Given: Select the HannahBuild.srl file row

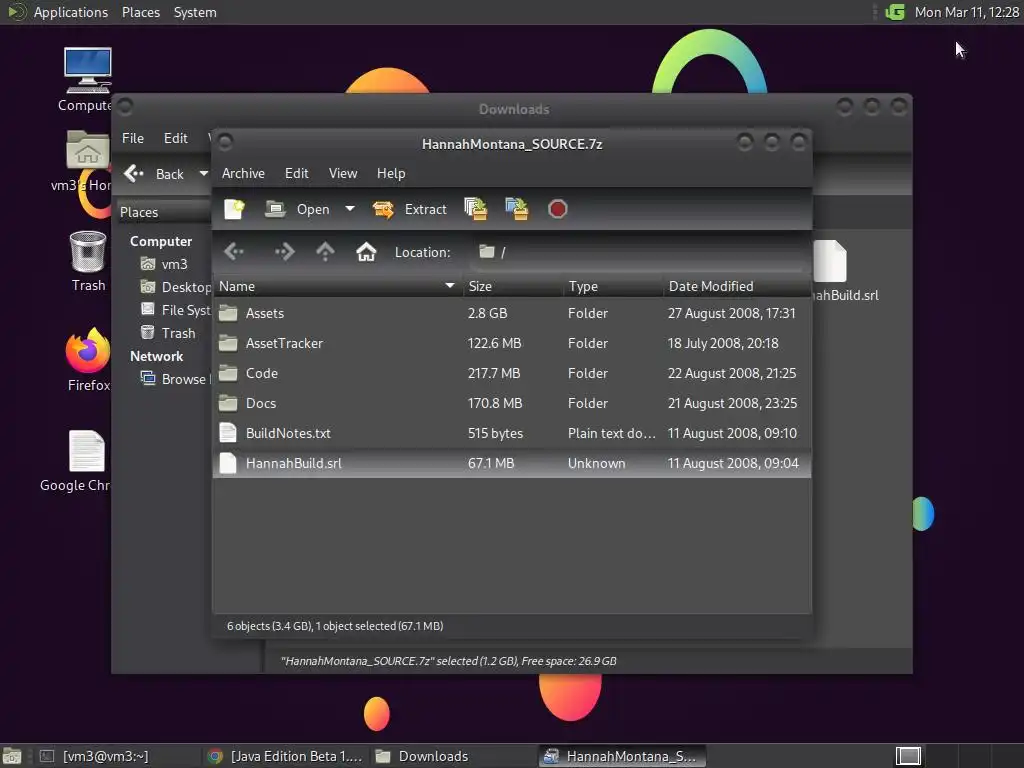Looking at the screenshot, I should pos(512,464).
